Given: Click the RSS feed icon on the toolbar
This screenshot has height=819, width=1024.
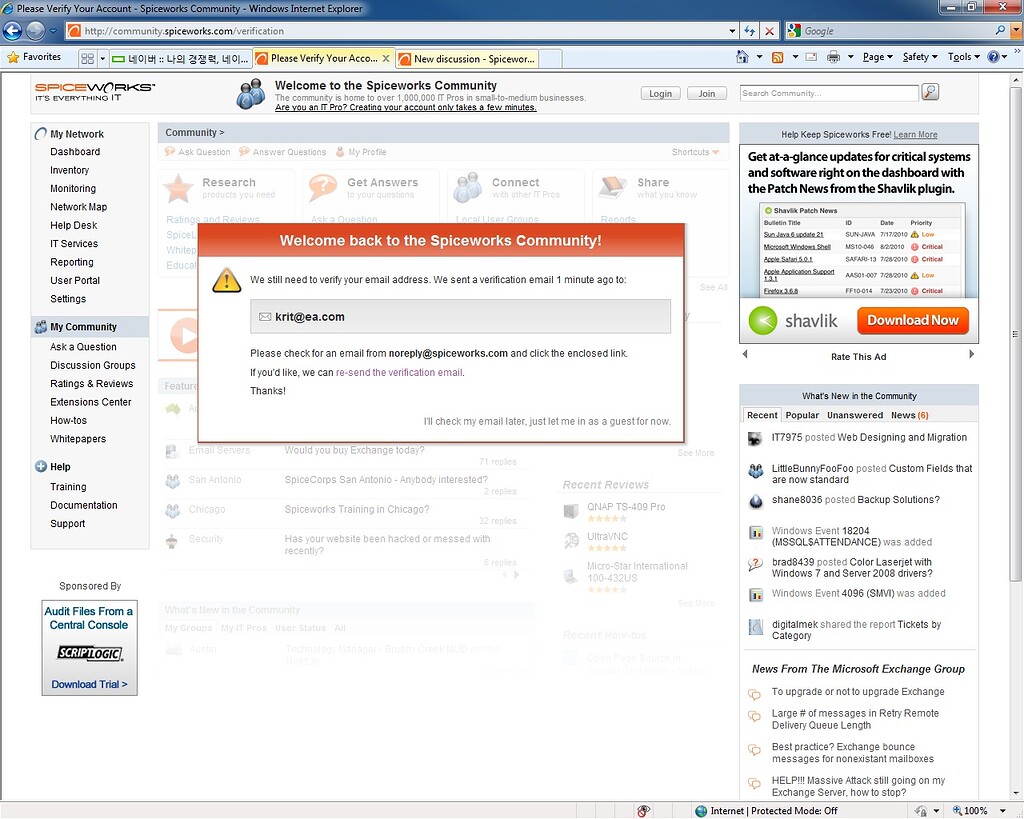Looking at the screenshot, I should [x=779, y=57].
